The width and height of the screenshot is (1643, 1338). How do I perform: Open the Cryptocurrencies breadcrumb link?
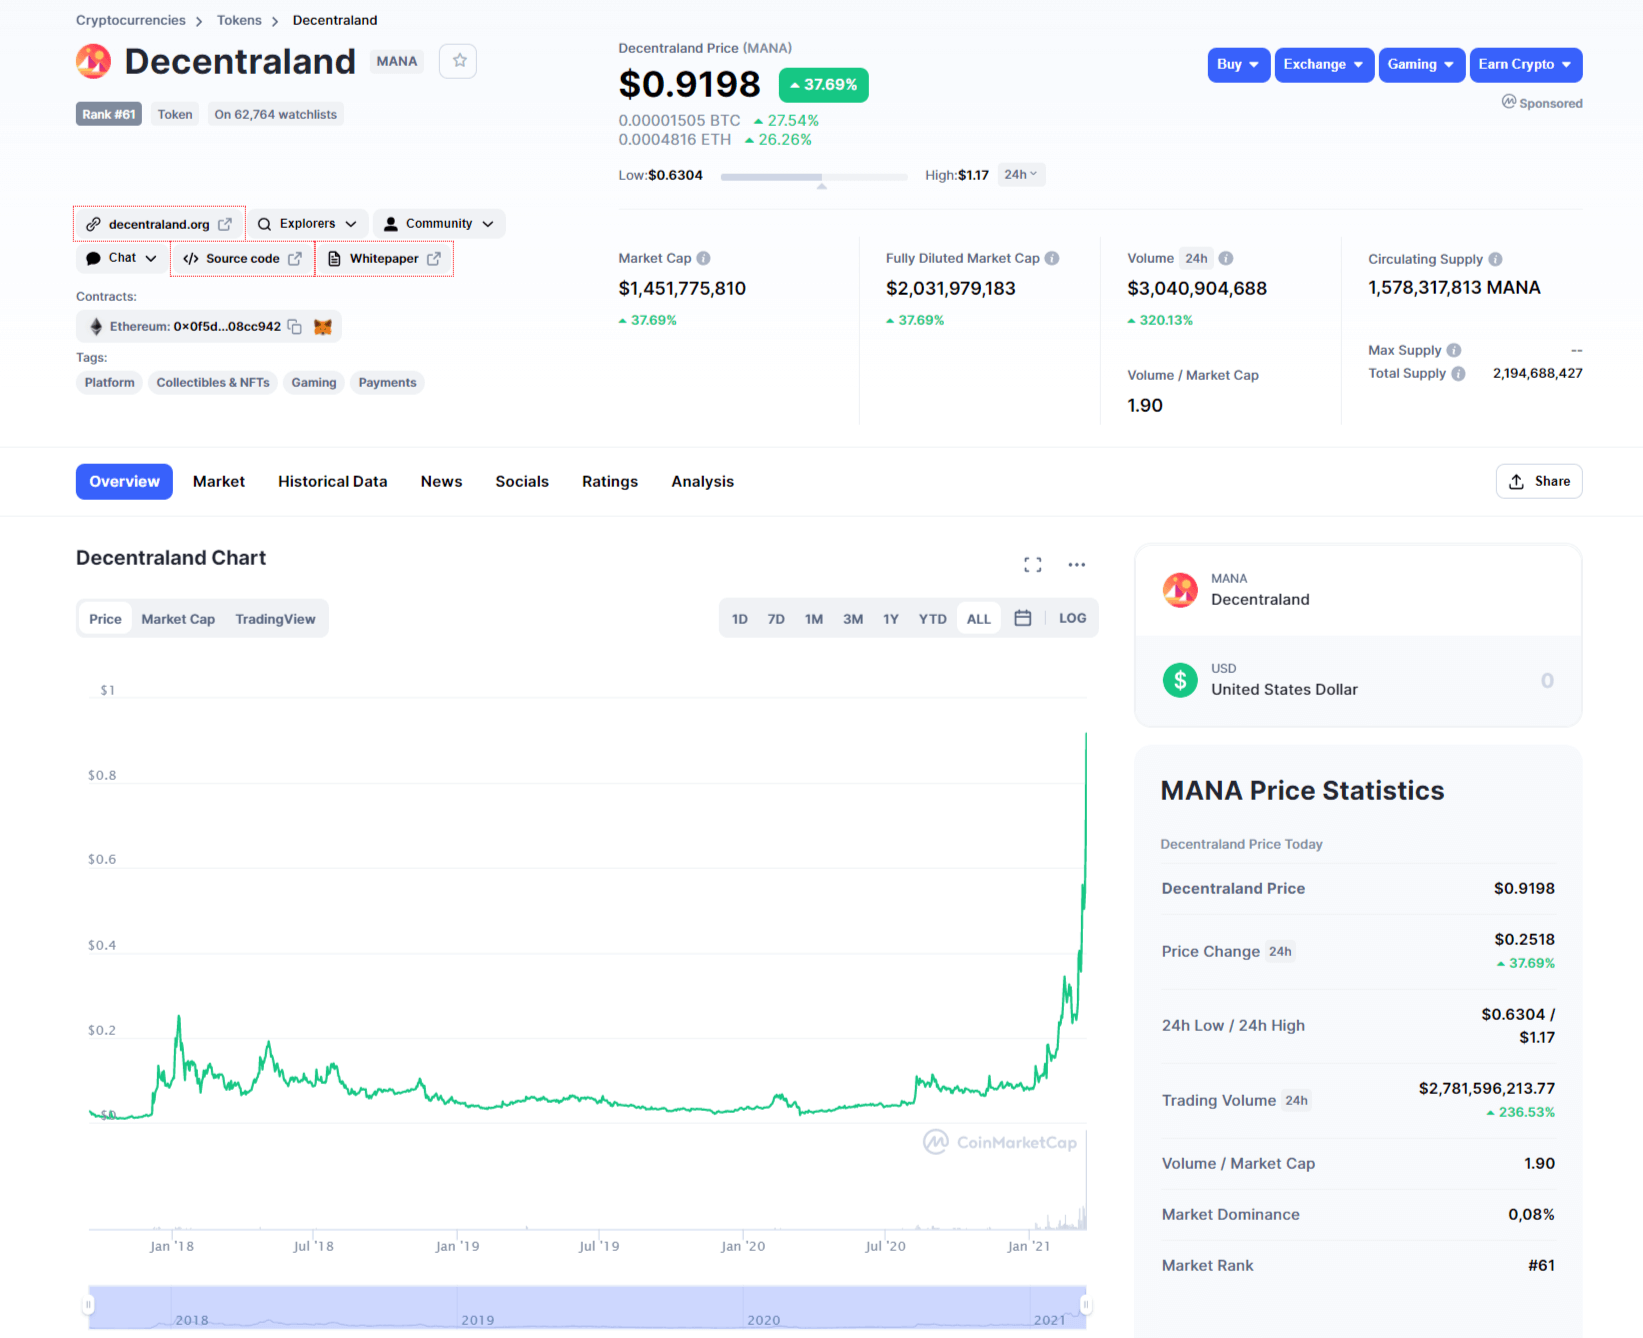click(x=131, y=20)
